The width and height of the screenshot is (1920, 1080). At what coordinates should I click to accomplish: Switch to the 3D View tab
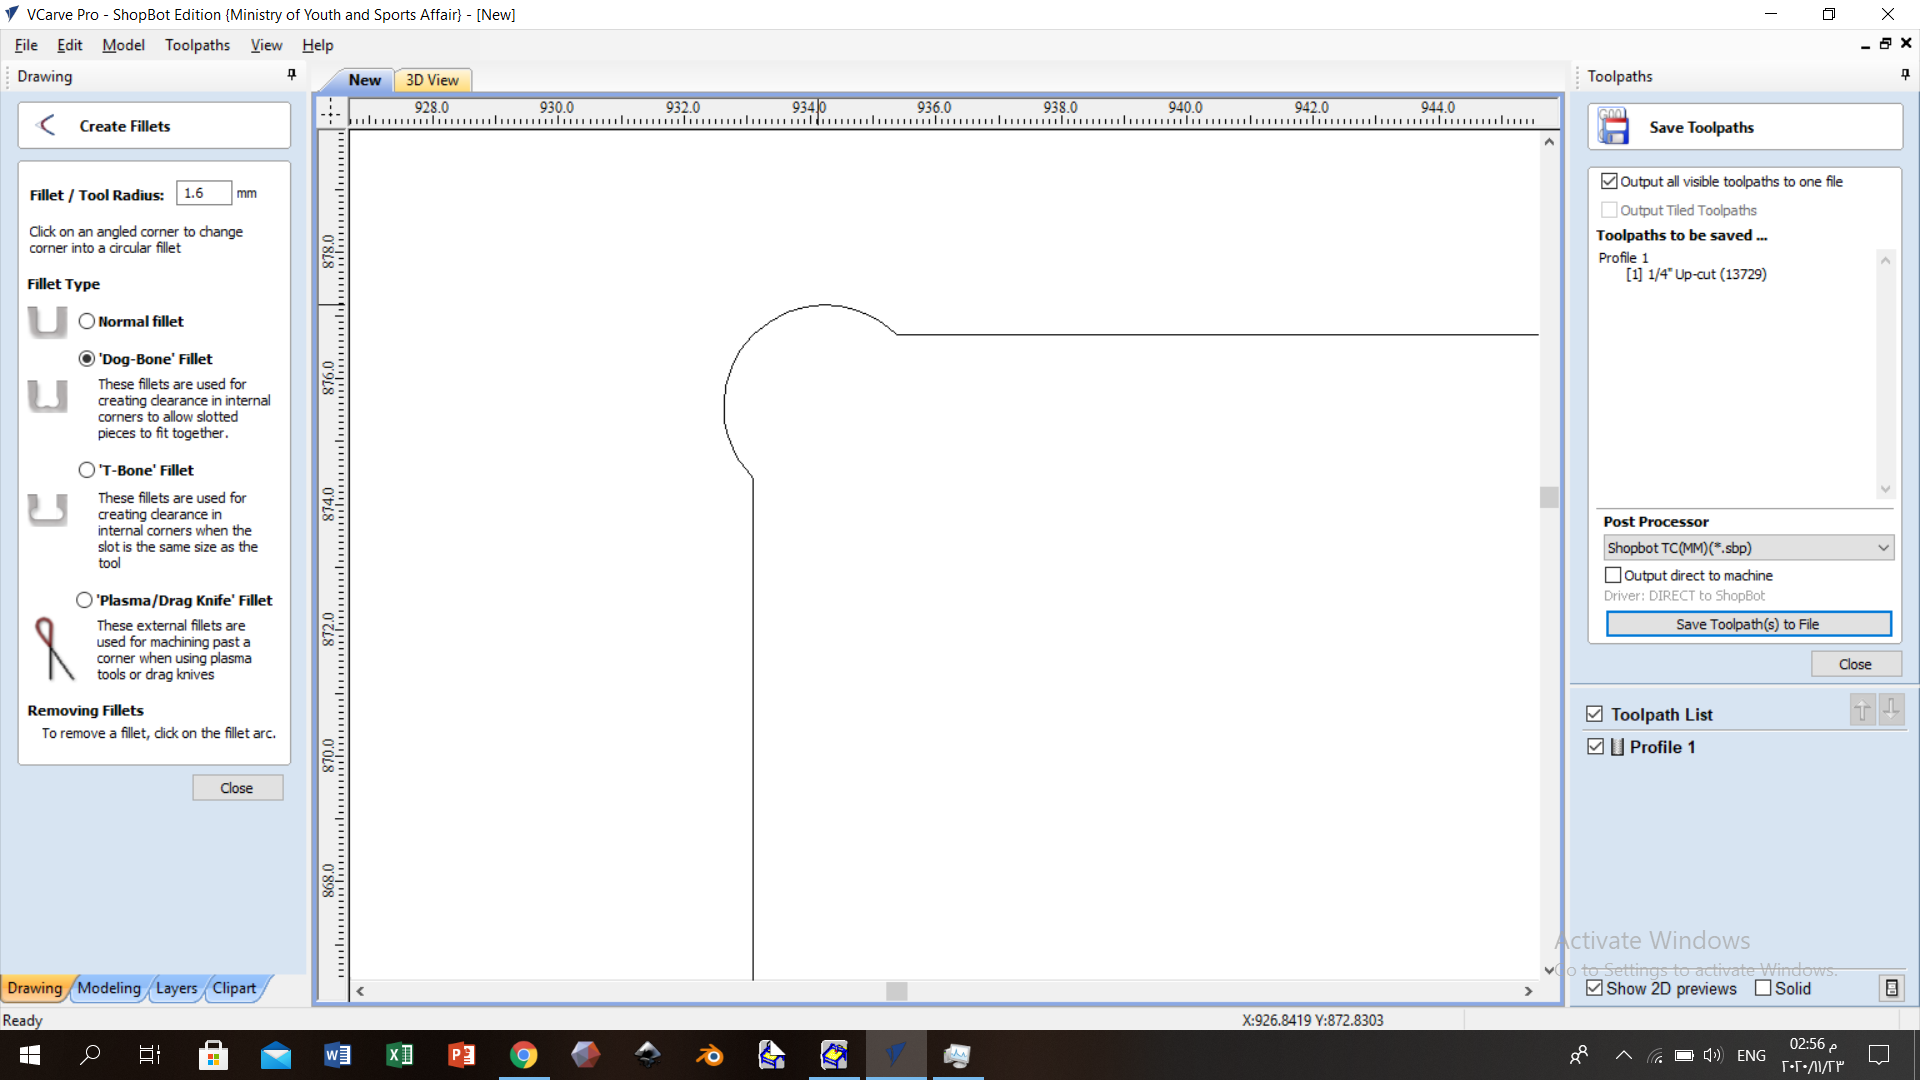432,80
